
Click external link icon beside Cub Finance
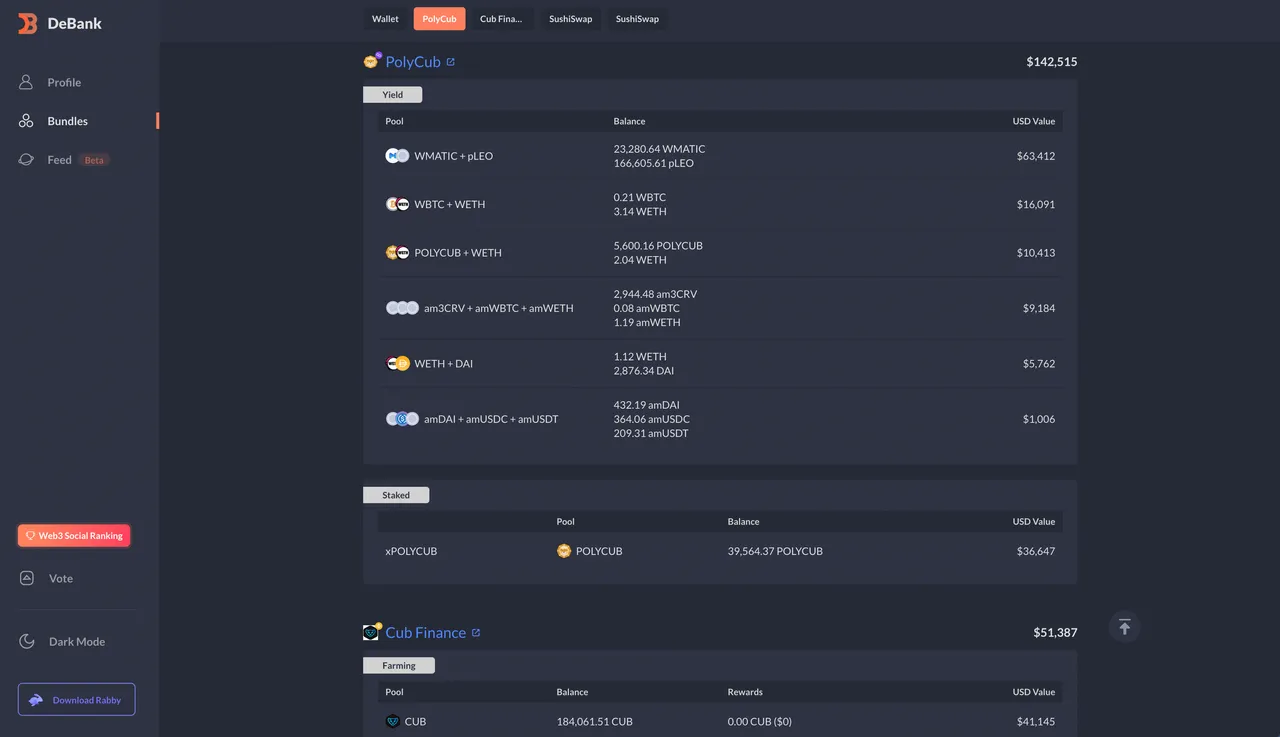click(476, 632)
